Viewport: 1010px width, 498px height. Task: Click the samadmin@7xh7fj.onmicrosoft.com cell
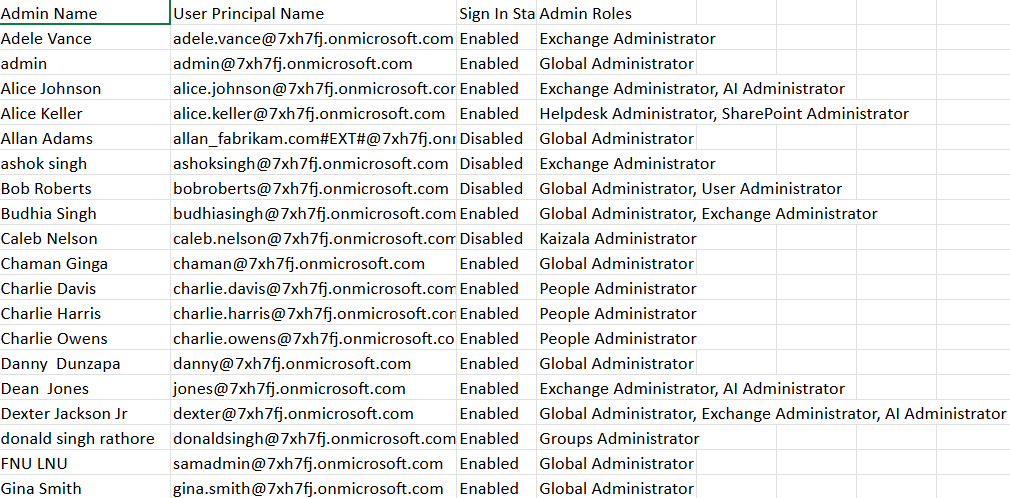[308, 464]
